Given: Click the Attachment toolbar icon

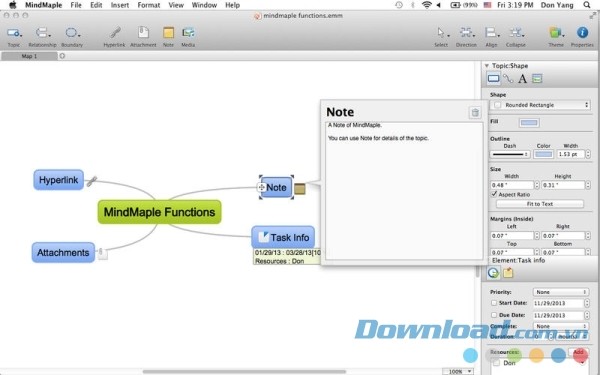Looking at the screenshot, I should 143,33.
